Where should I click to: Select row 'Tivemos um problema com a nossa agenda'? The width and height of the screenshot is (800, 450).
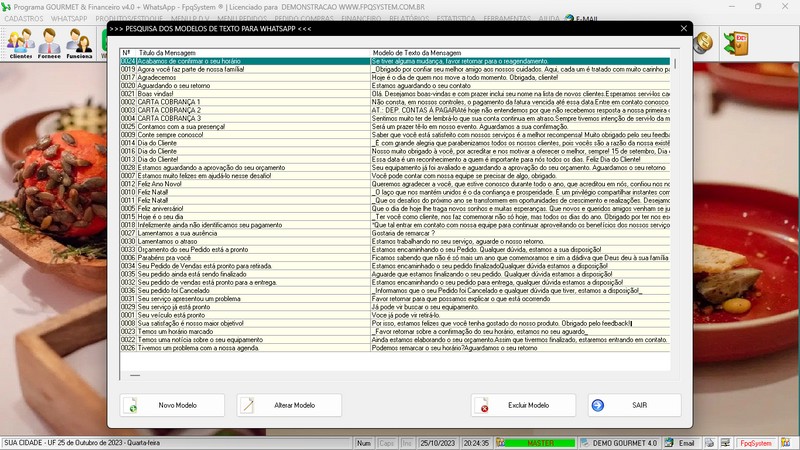coord(395,348)
